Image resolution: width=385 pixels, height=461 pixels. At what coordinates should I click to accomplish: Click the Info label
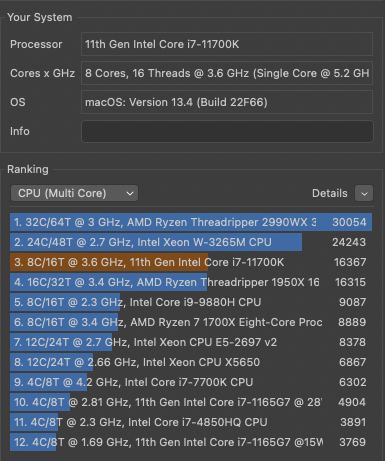coord(20,131)
